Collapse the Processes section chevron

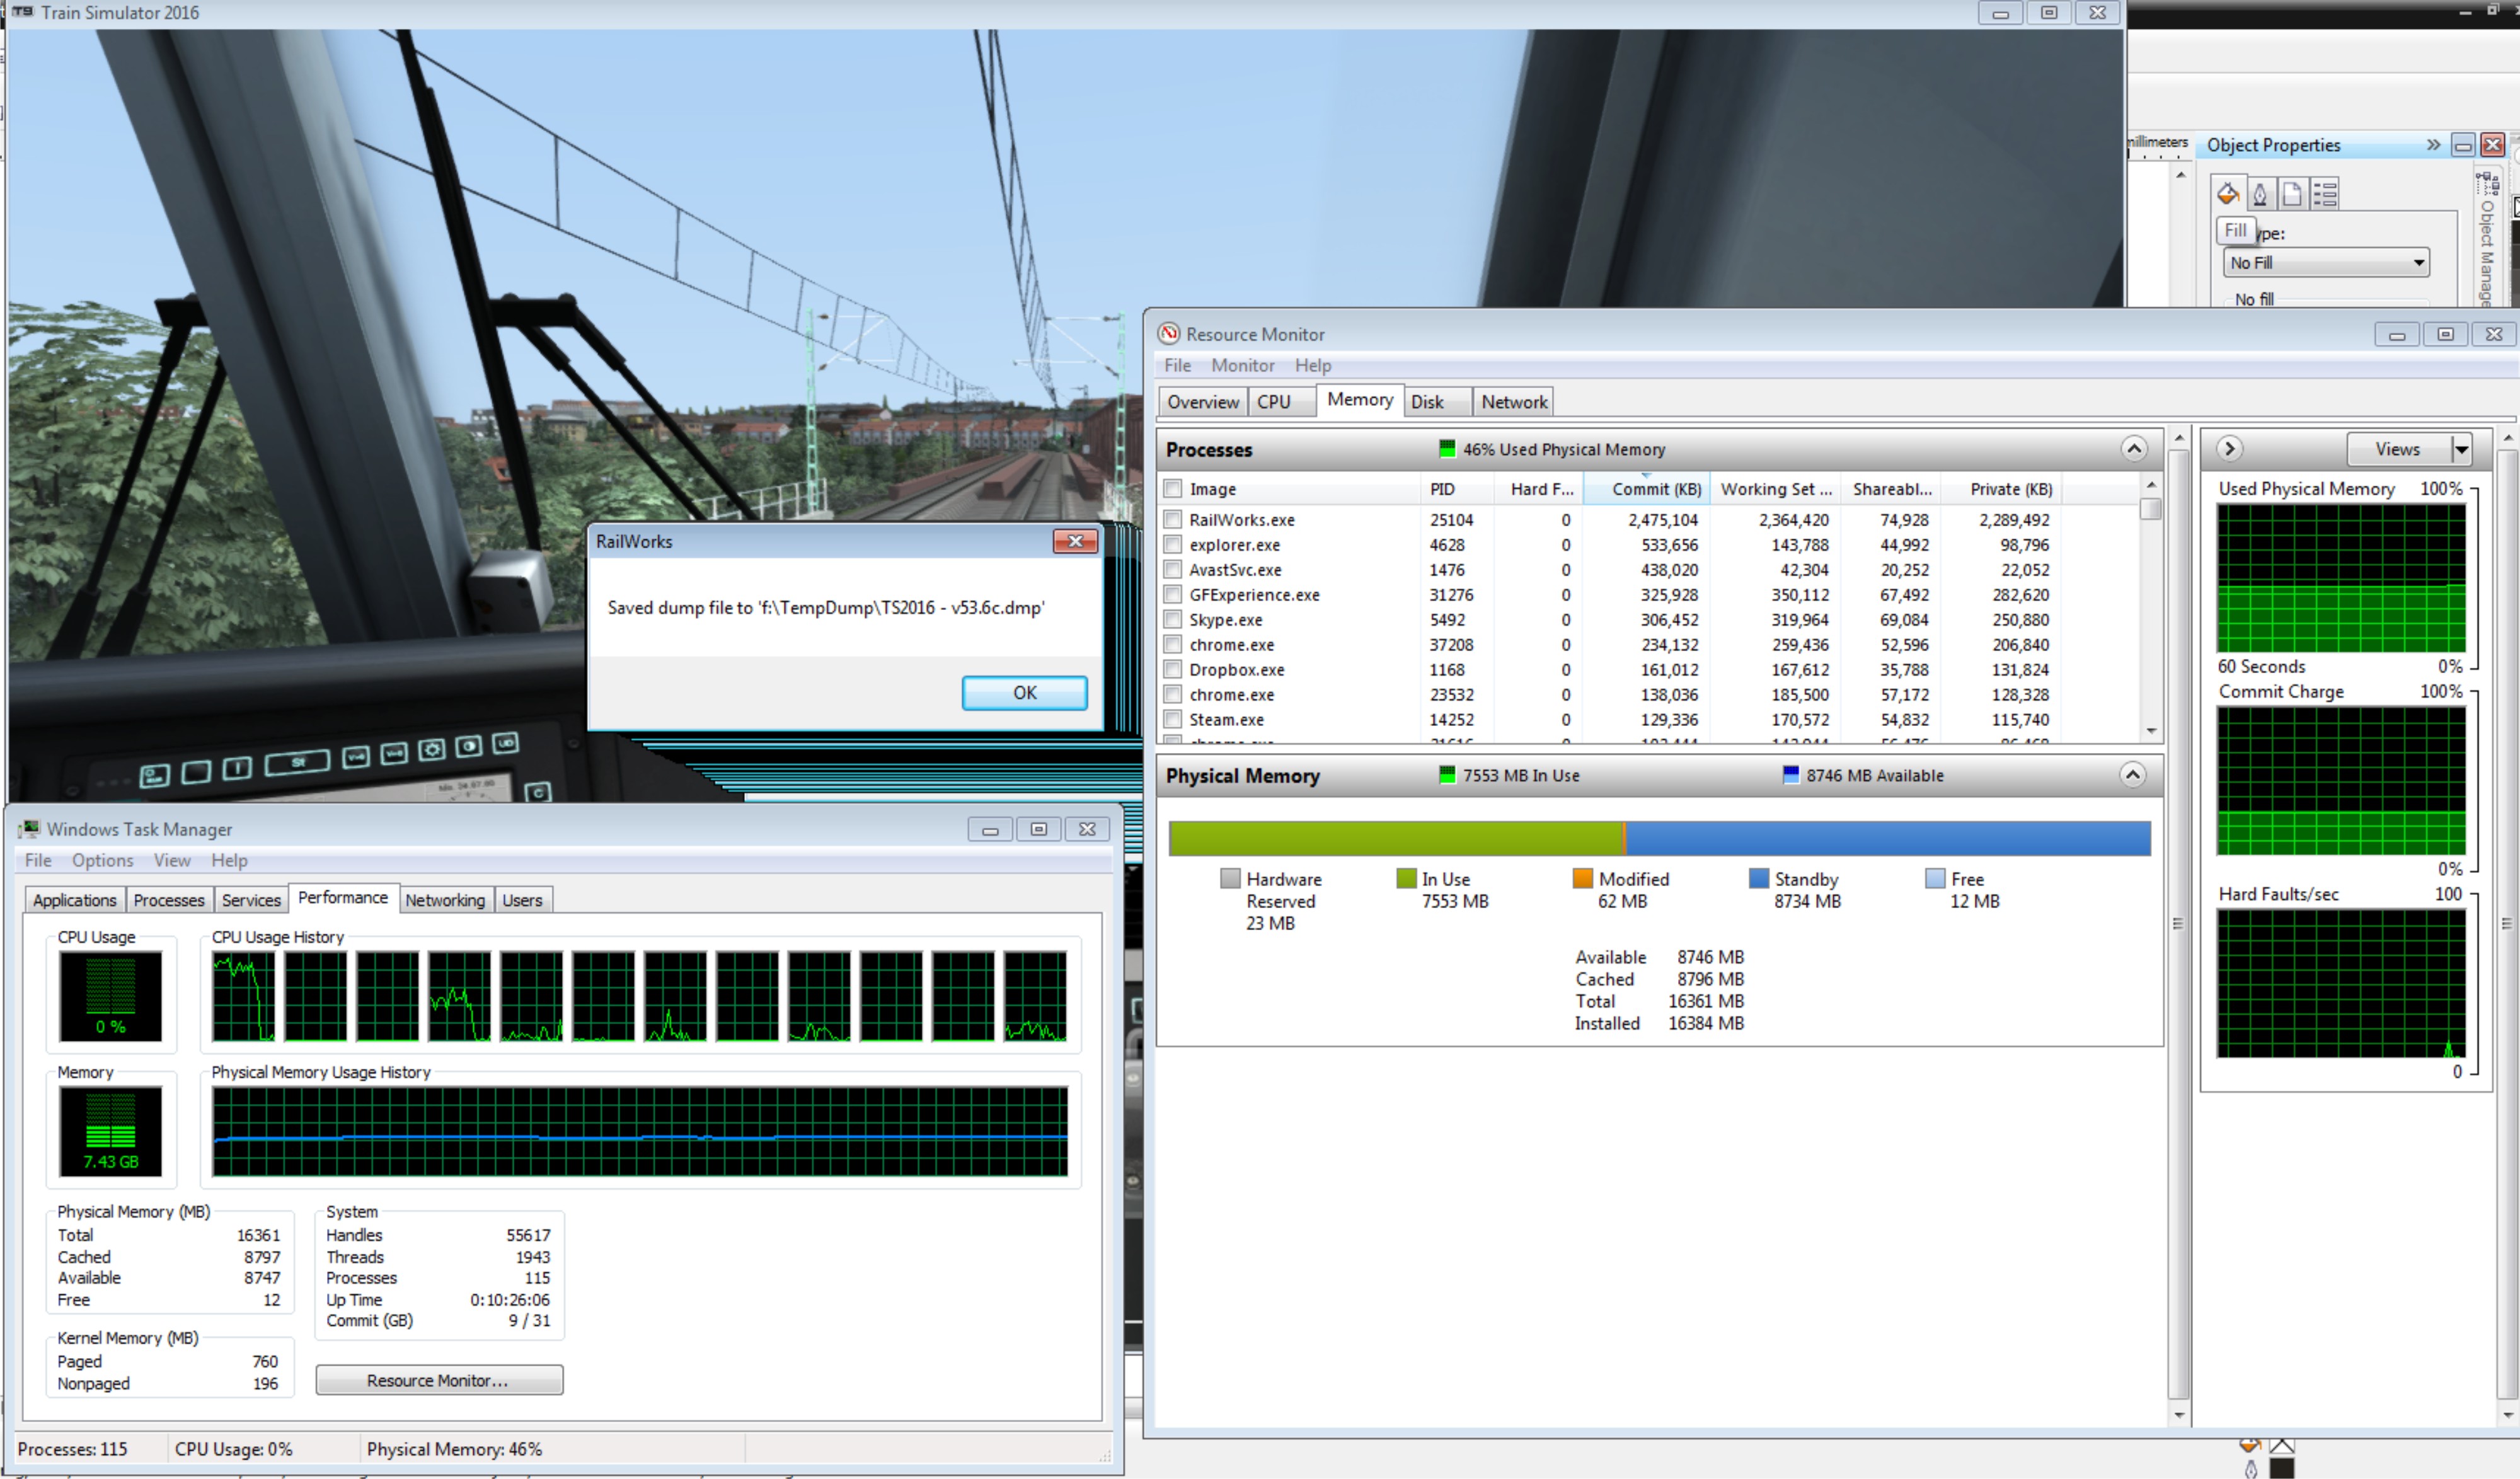point(2133,449)
